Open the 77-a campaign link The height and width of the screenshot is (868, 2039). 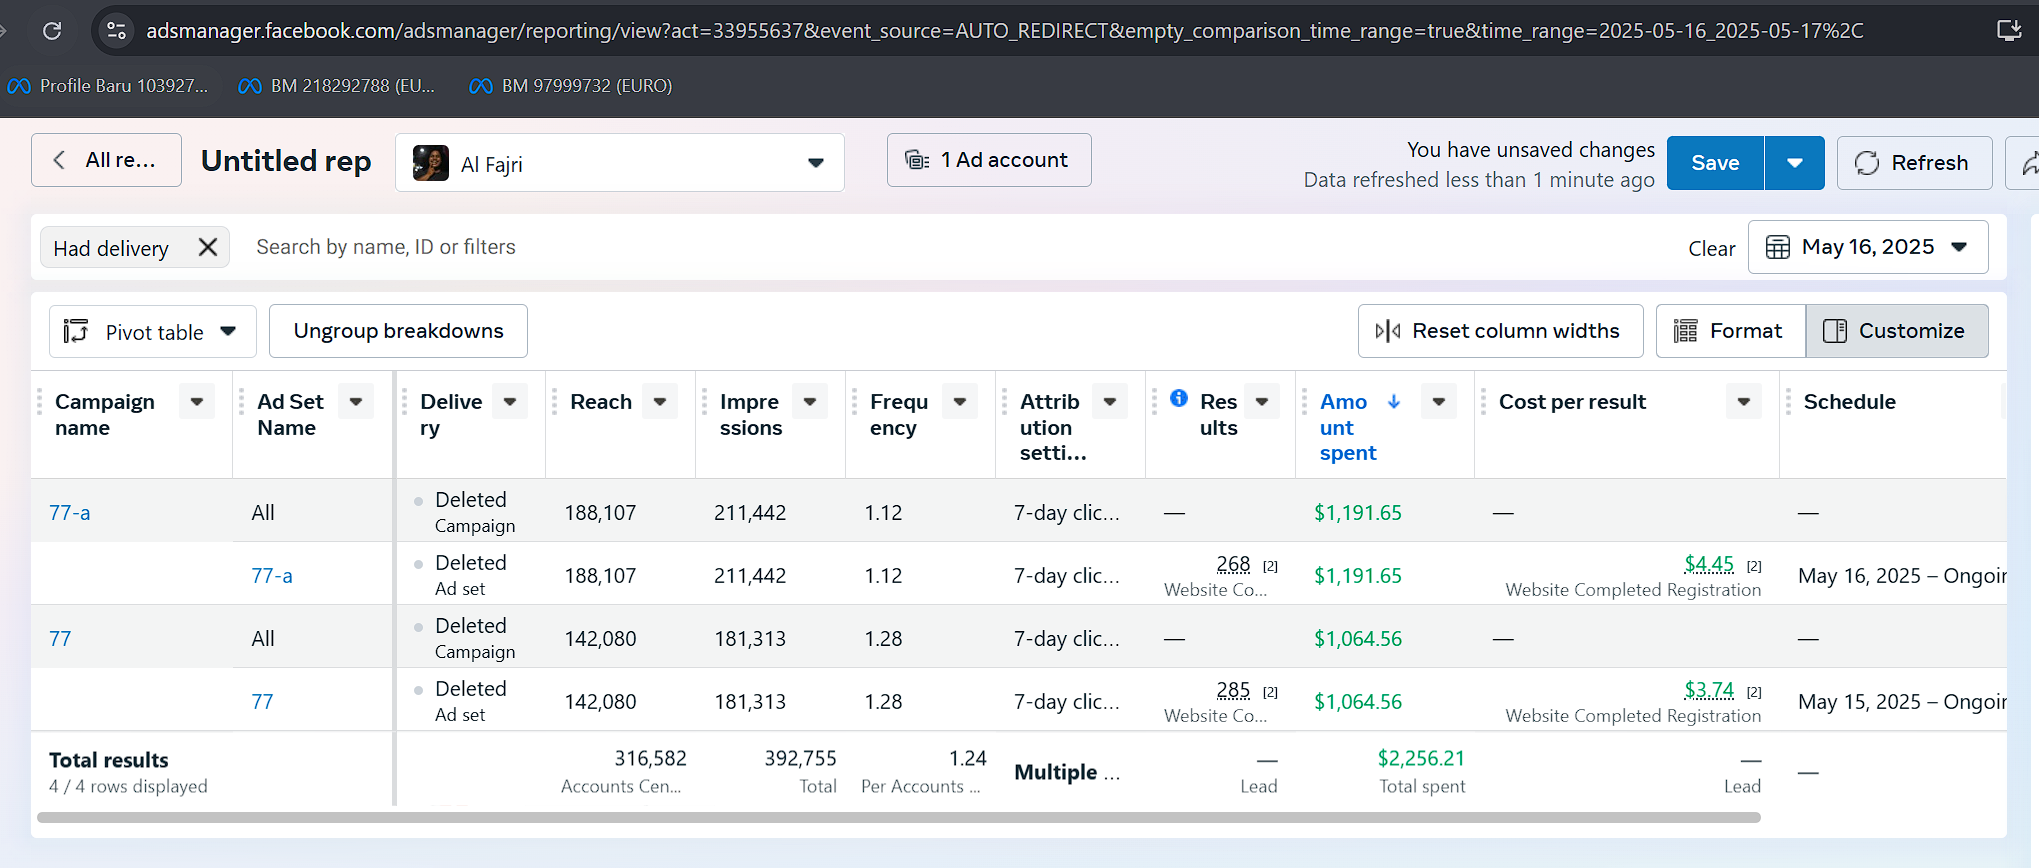point(70,513)
